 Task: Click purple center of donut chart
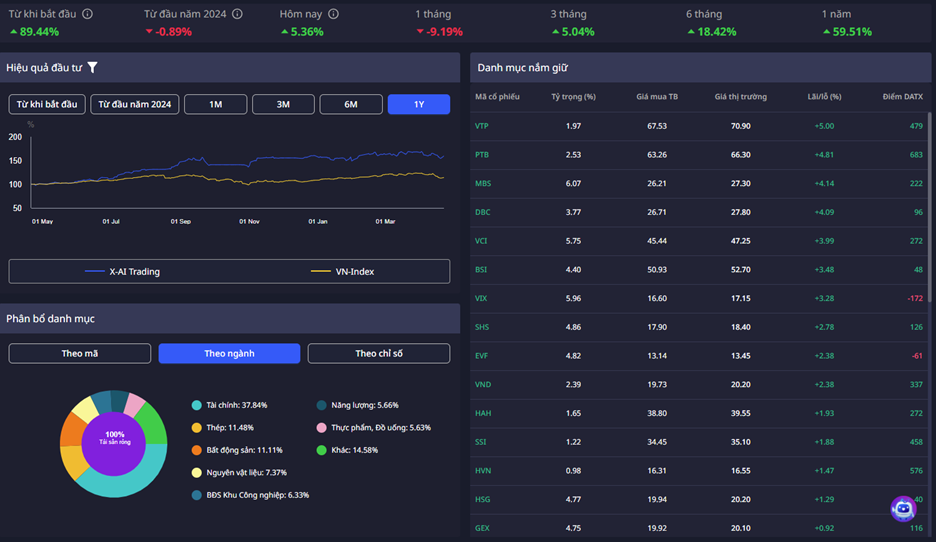[x=113, y=439]
